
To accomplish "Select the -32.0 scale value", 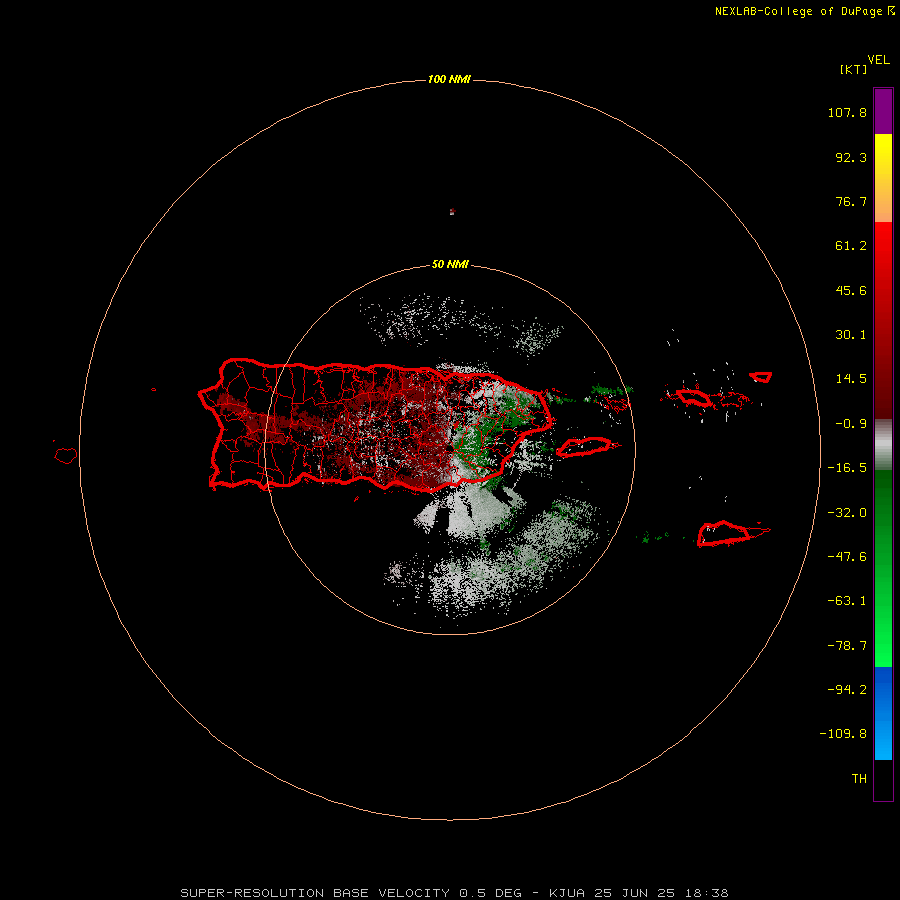I will click(847, 513).
